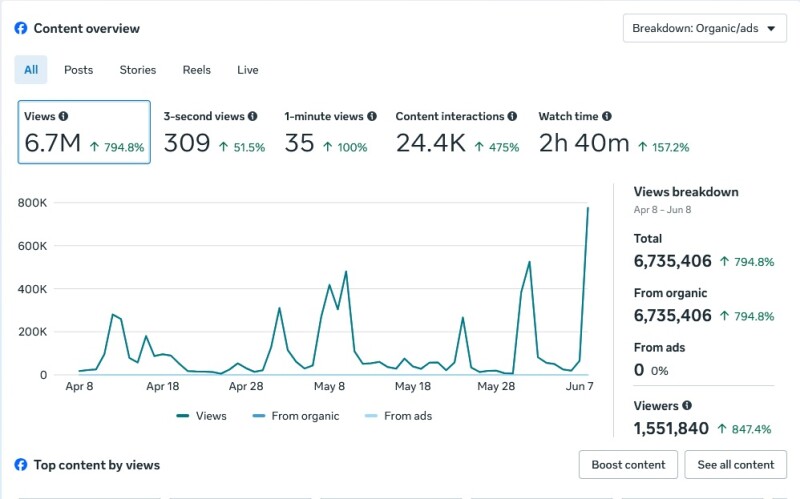Select the Views metric card
Image resolution: width=800 pixels, height=499 pixels.
84,132
